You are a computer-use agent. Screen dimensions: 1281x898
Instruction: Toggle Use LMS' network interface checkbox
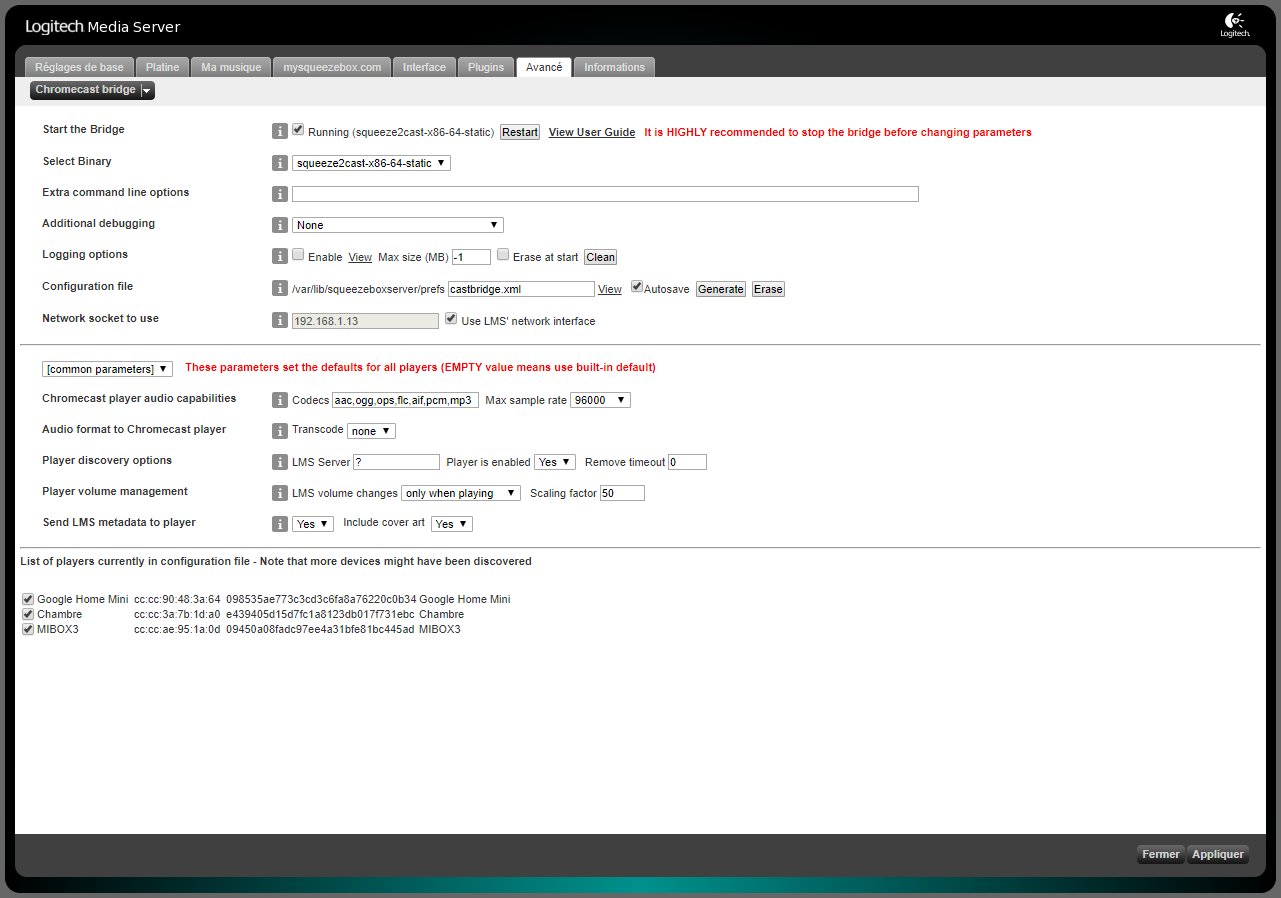451,319
